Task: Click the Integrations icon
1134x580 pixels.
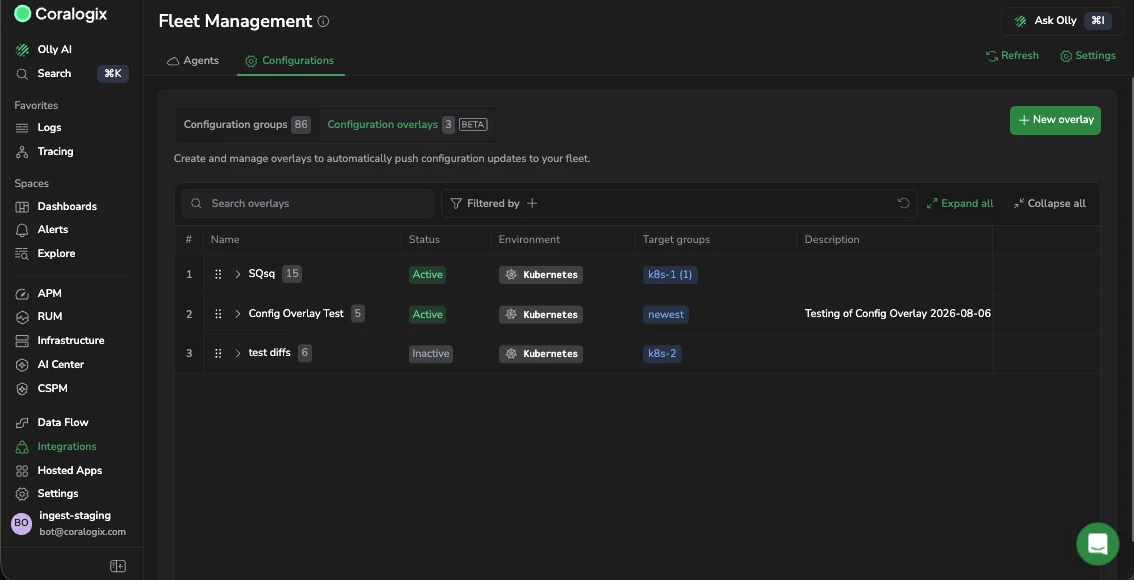Action: pos(22,447)
